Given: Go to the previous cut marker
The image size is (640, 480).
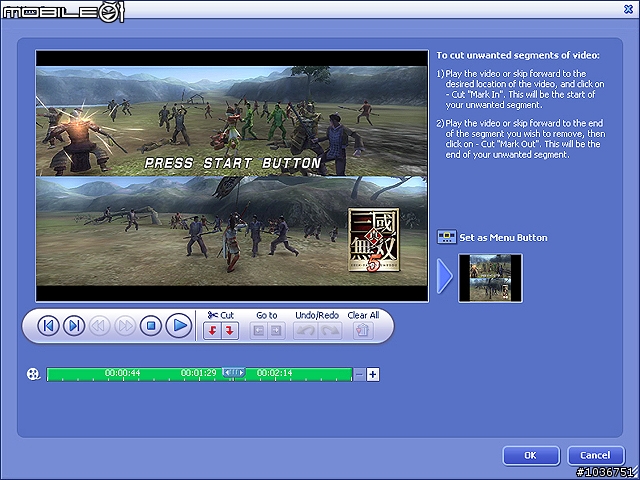Looking at the screenshot, I should pos(259,331).
